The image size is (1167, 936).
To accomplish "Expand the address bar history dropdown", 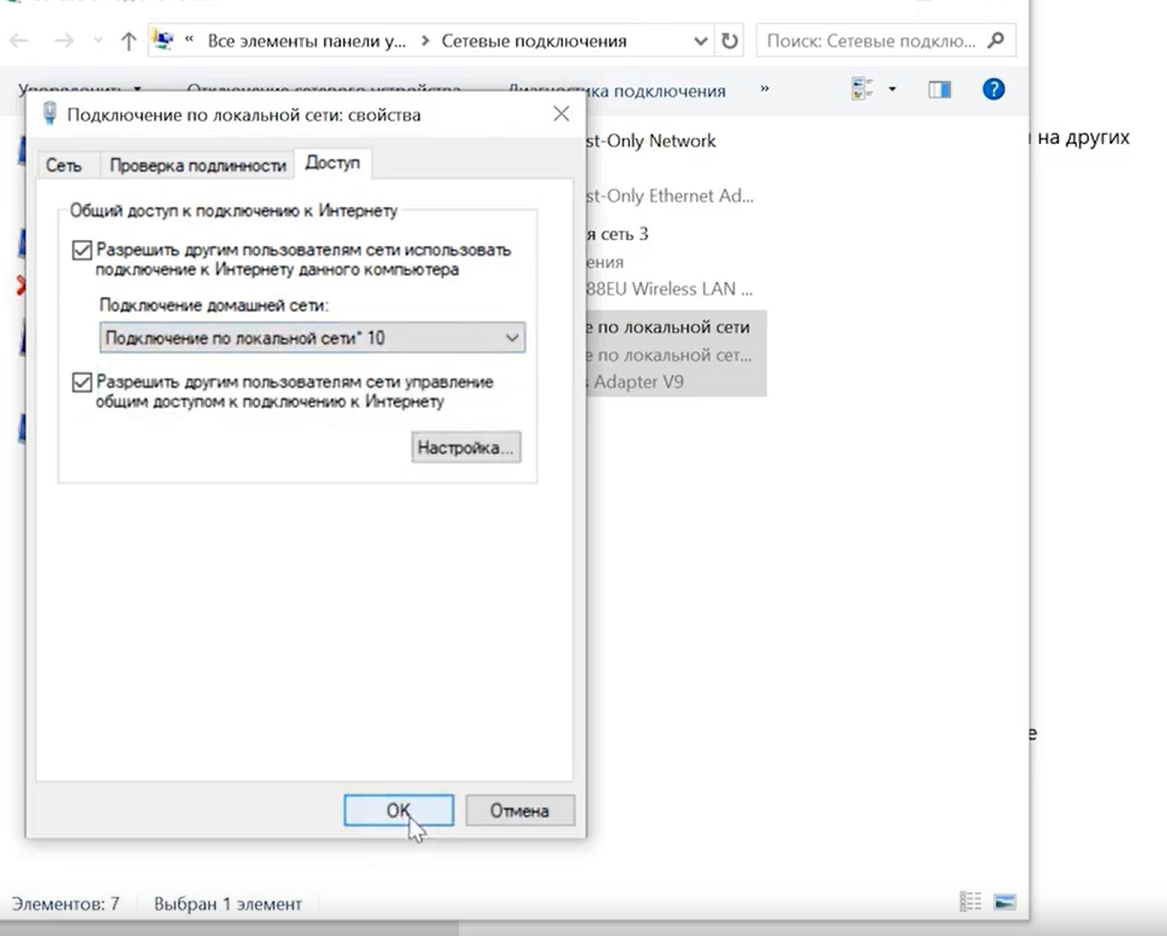I will (700, 41).
